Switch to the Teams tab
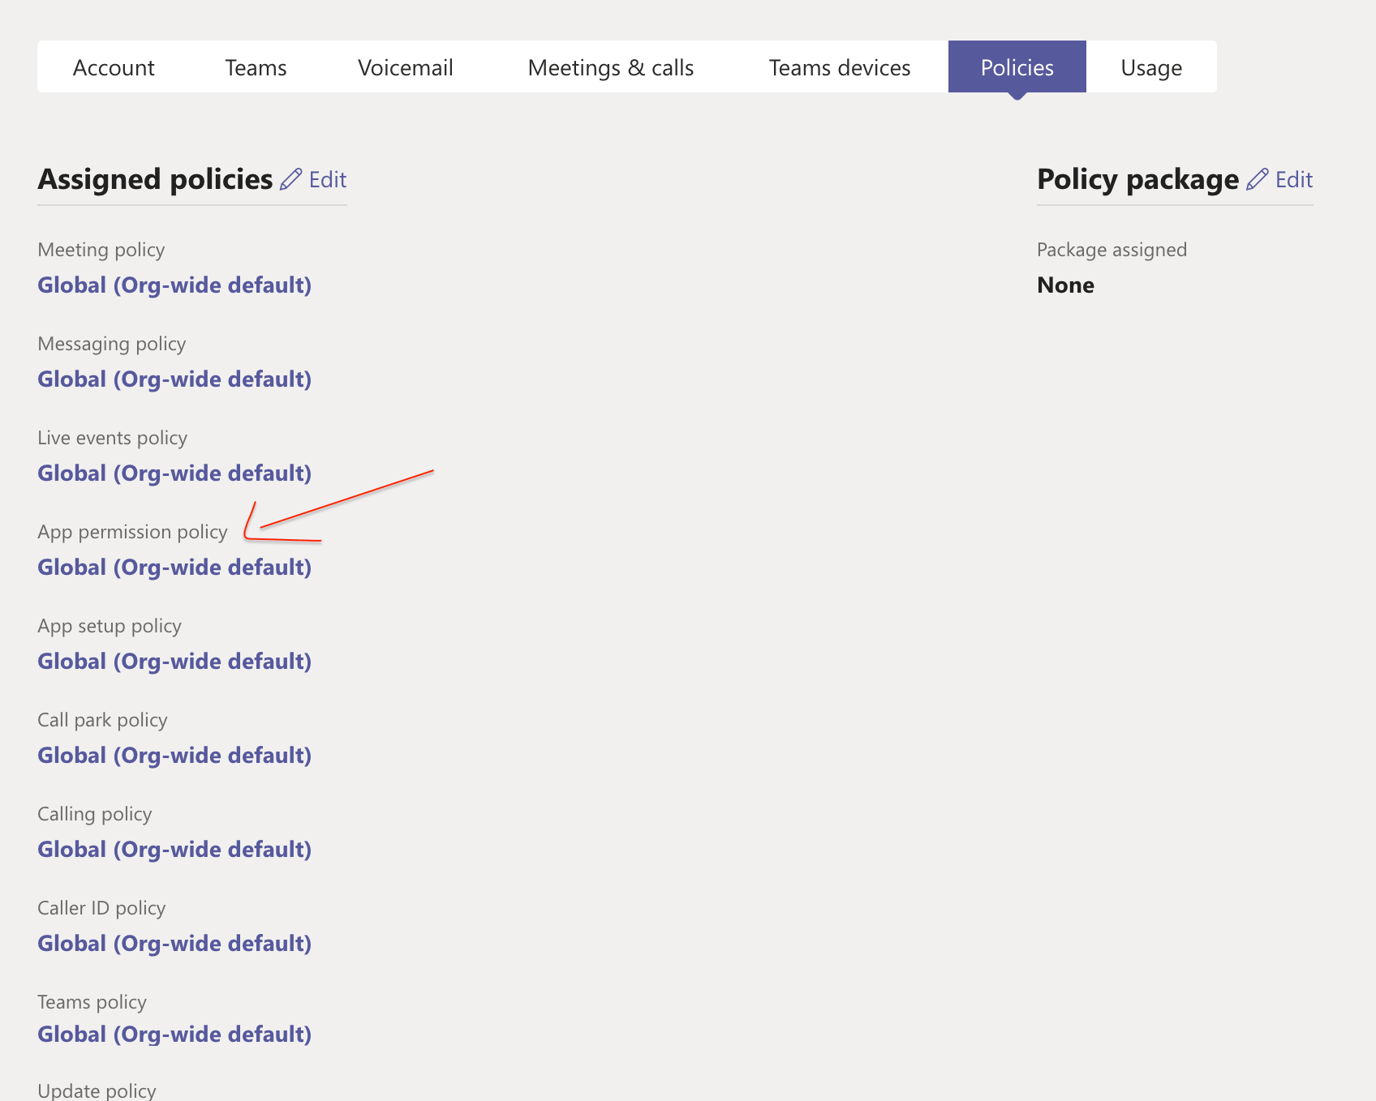Viewport: 1376px width, 1101px height. [256, 67]
